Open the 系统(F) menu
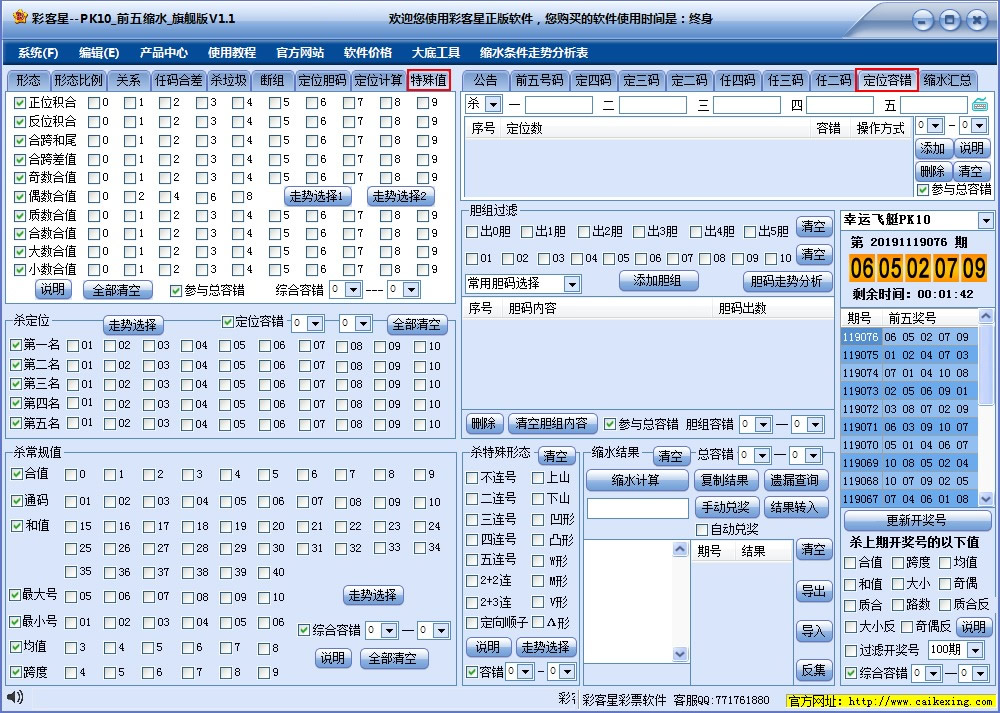The image size is (1000, 713). pos(36,53)
